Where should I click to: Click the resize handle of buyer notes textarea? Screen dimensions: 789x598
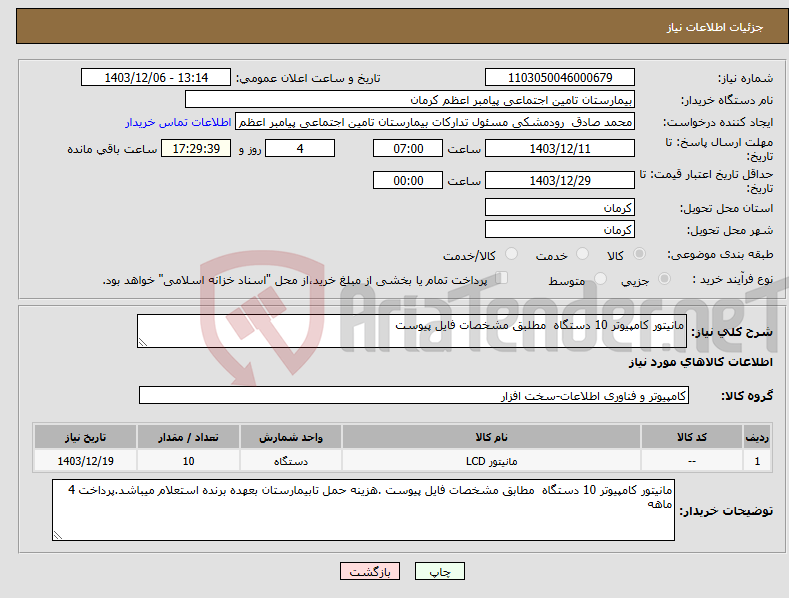58,535
